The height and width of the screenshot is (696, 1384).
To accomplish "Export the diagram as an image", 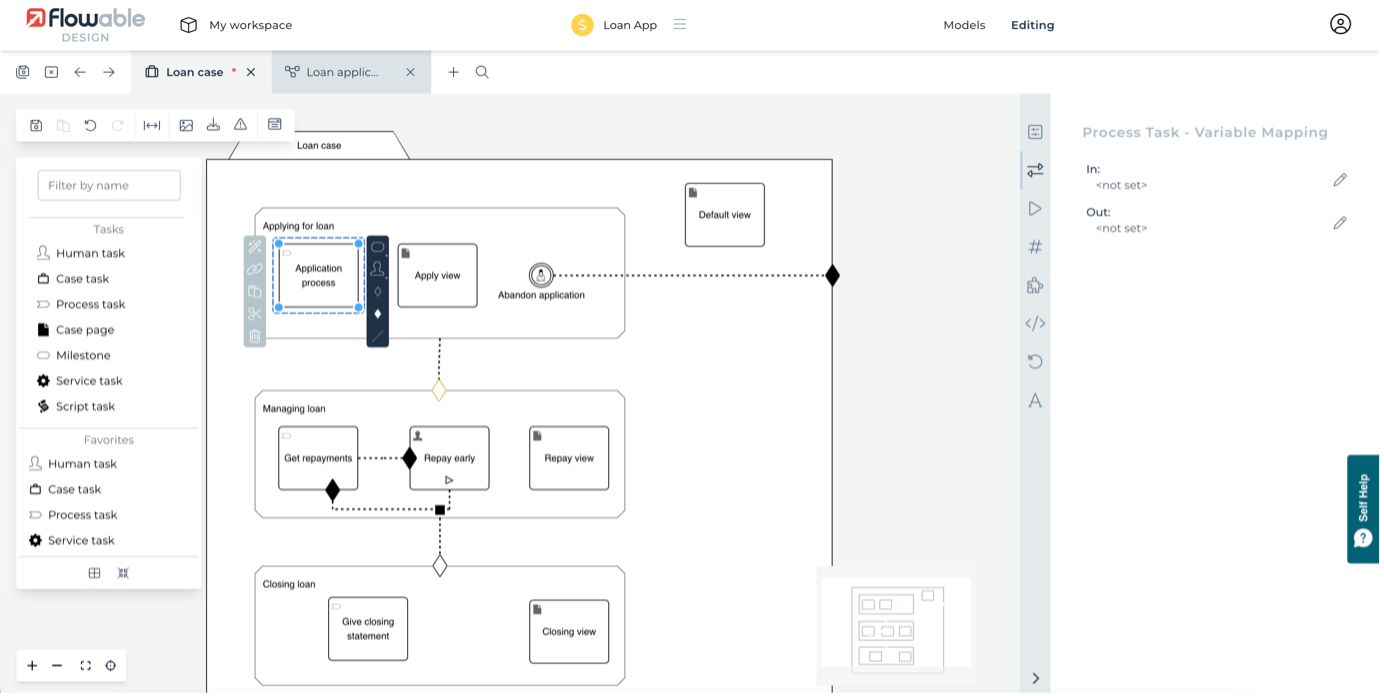I will coord(185,124).
